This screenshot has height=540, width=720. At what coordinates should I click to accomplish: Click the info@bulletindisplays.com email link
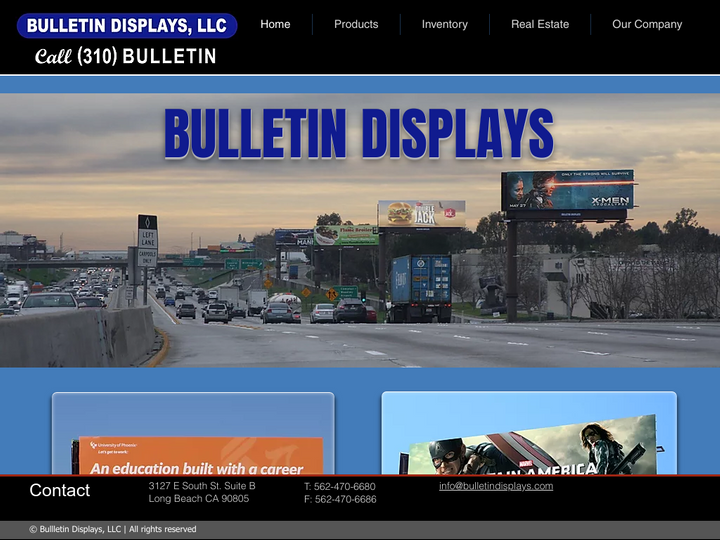pos(496,486)
